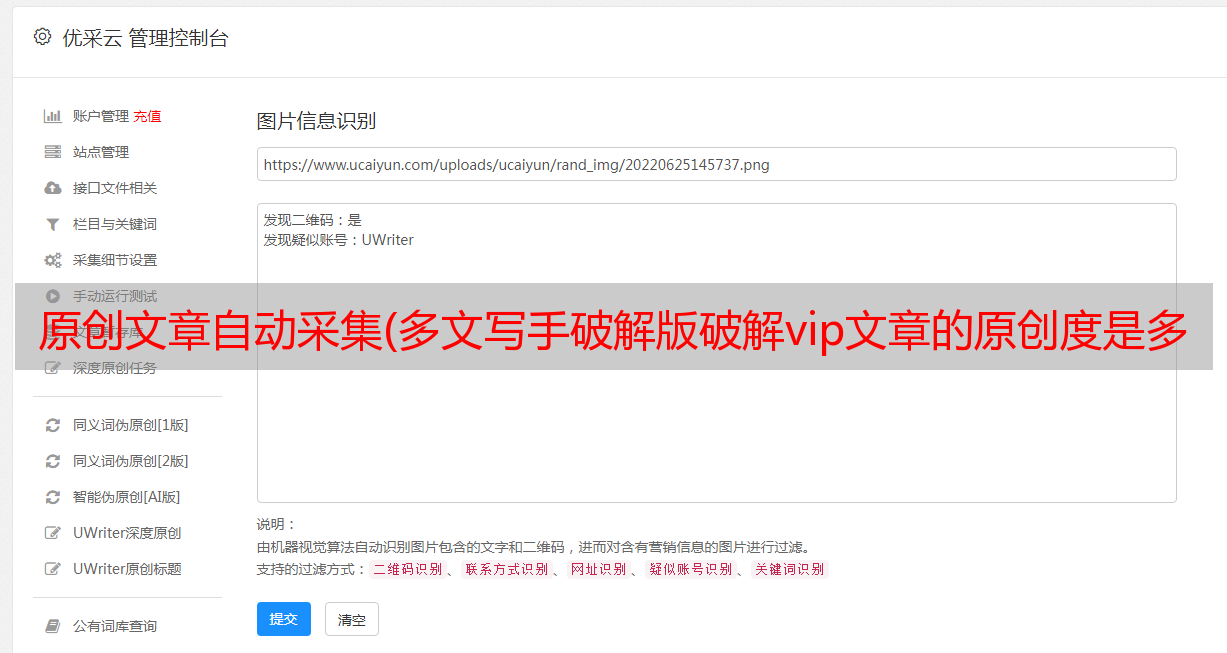Clear the form with 清空 button
This screenshot has height=653, width=1227.
point(352,619)
